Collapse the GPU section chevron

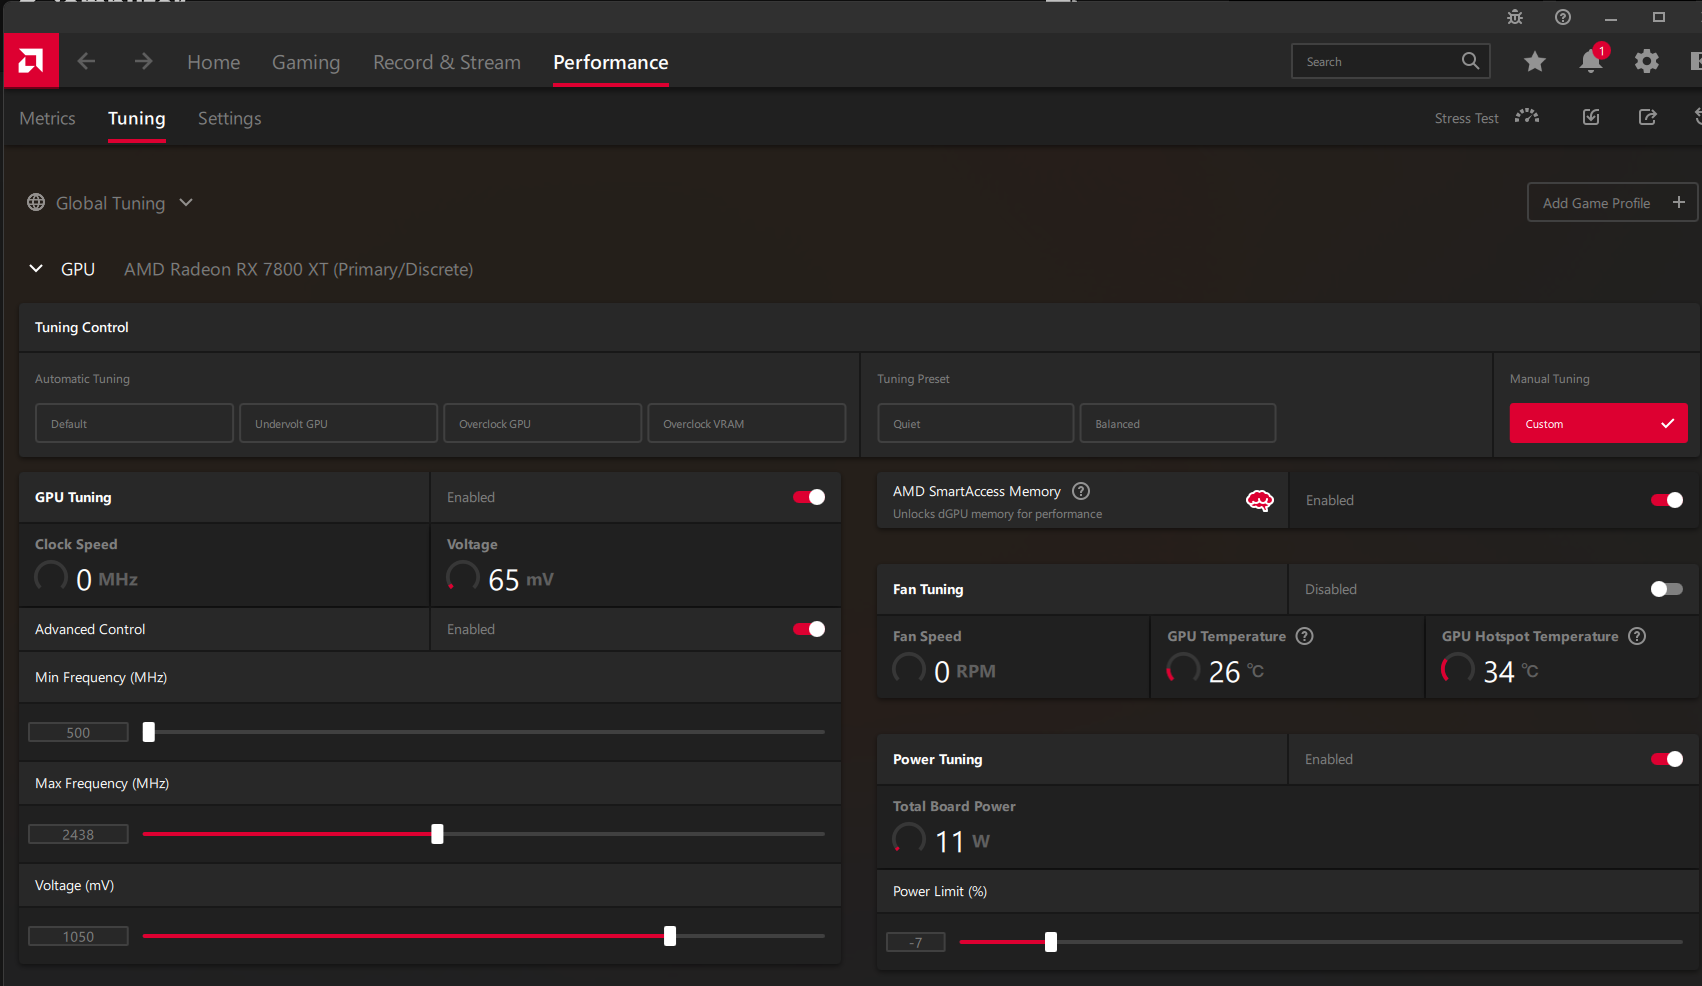(36, 268)
